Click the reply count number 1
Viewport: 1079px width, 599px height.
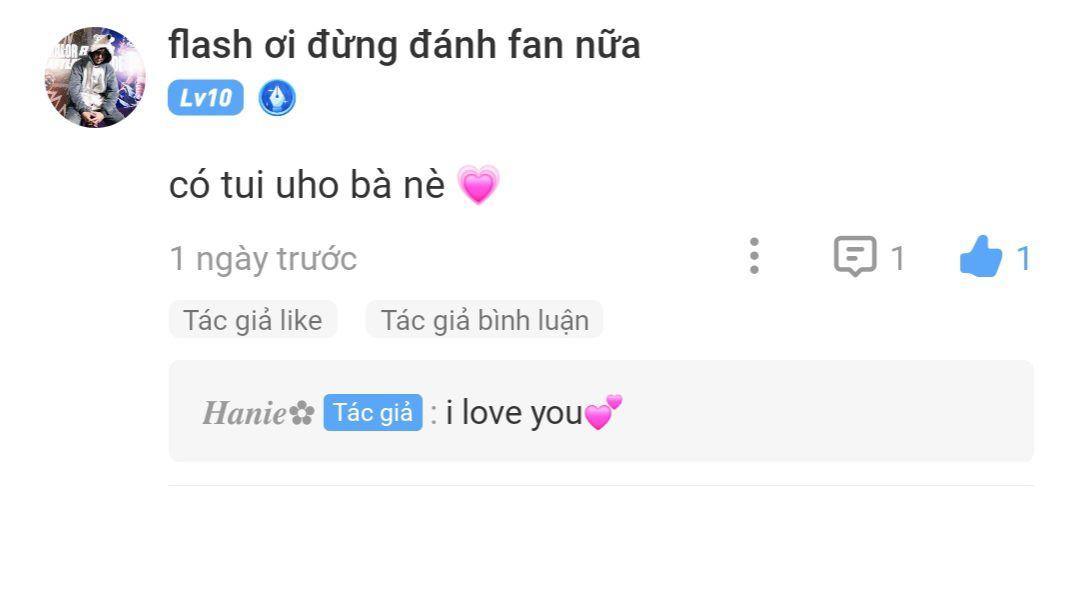point(897,259)
